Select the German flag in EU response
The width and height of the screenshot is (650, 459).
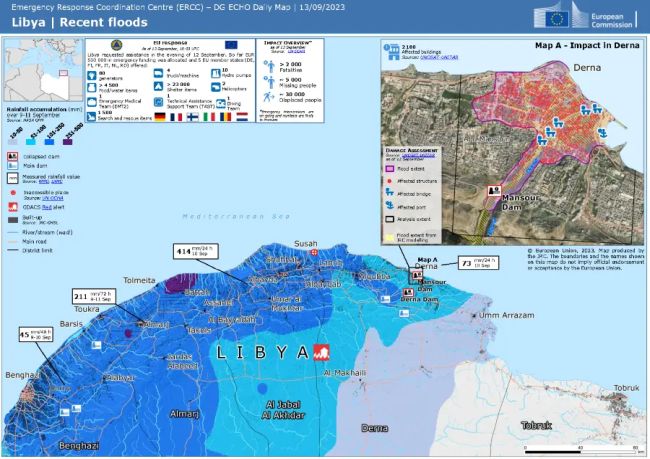tap(160, 116)
